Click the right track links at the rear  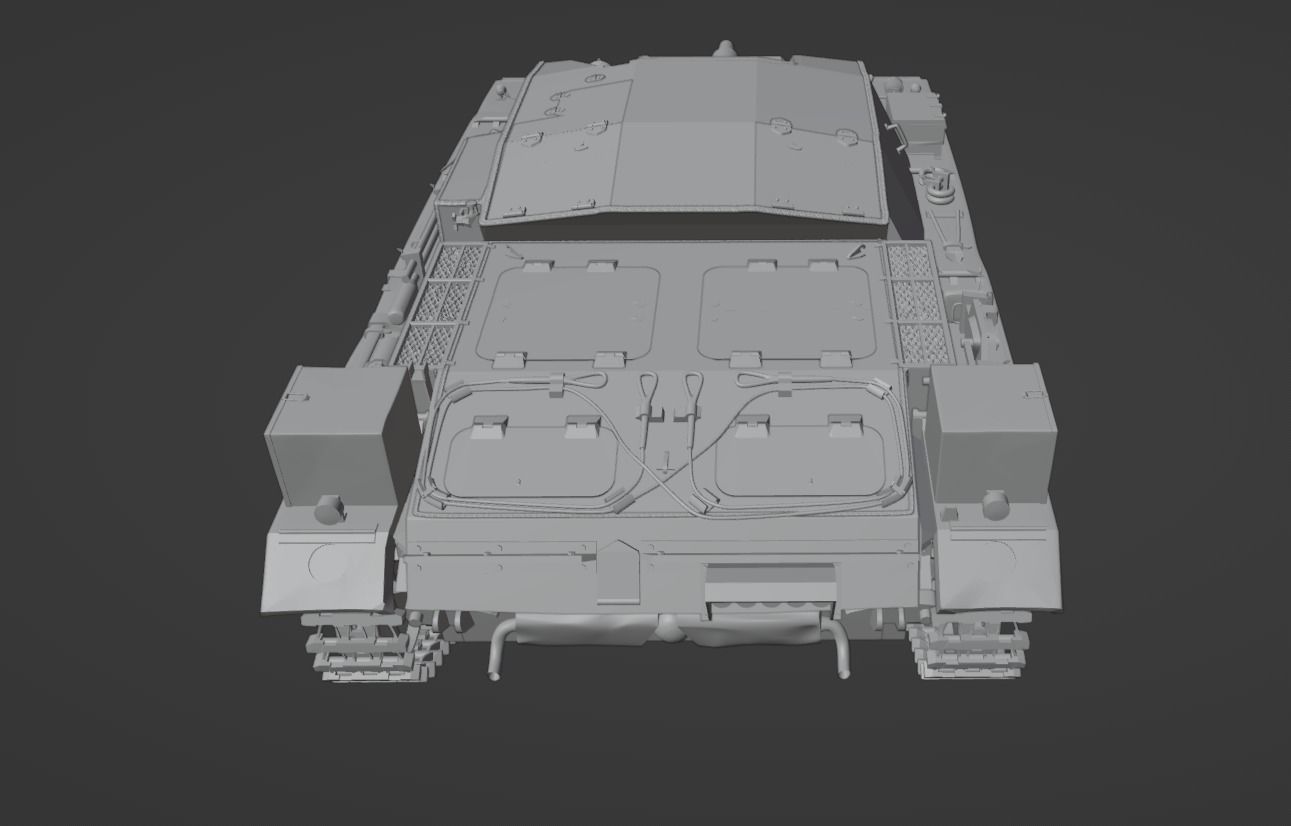[968, 648]
